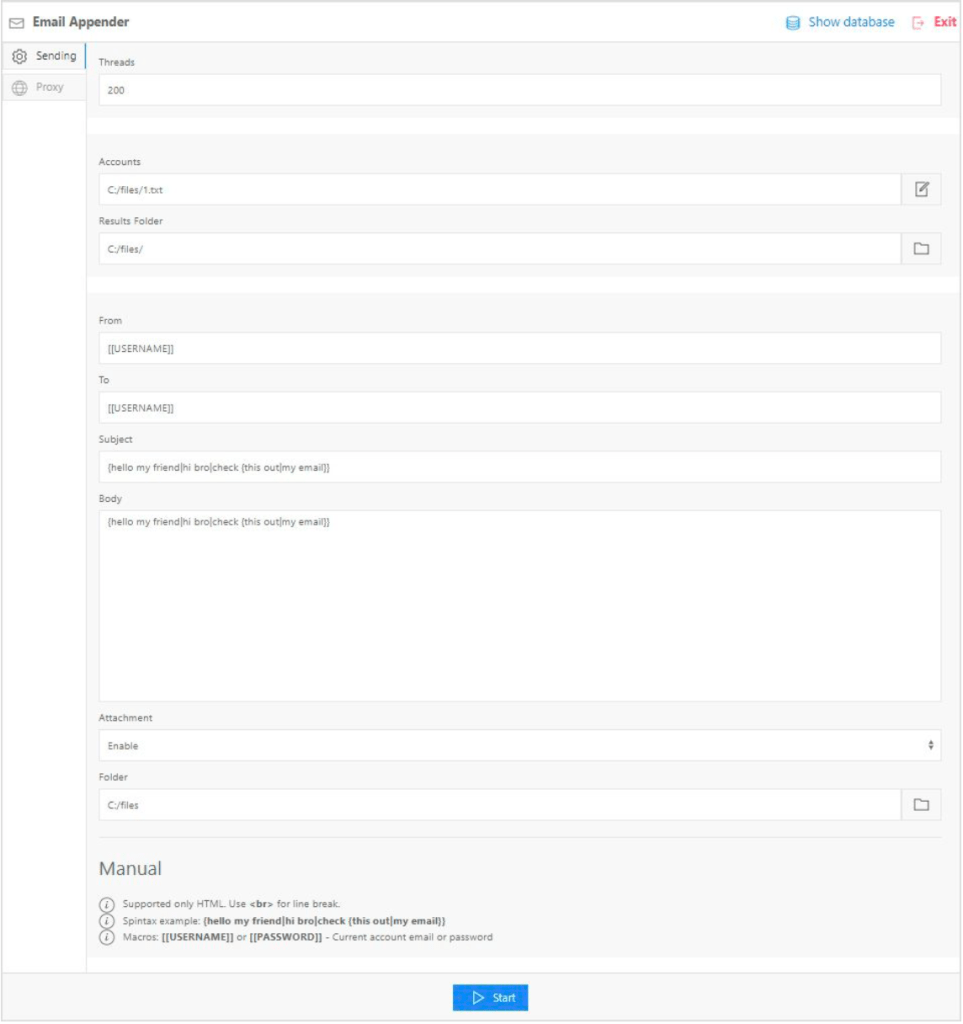The height and width of the screenshot is (1024, 963).
Task: Open the Accounts file edit icon
Action: [921, 189]
